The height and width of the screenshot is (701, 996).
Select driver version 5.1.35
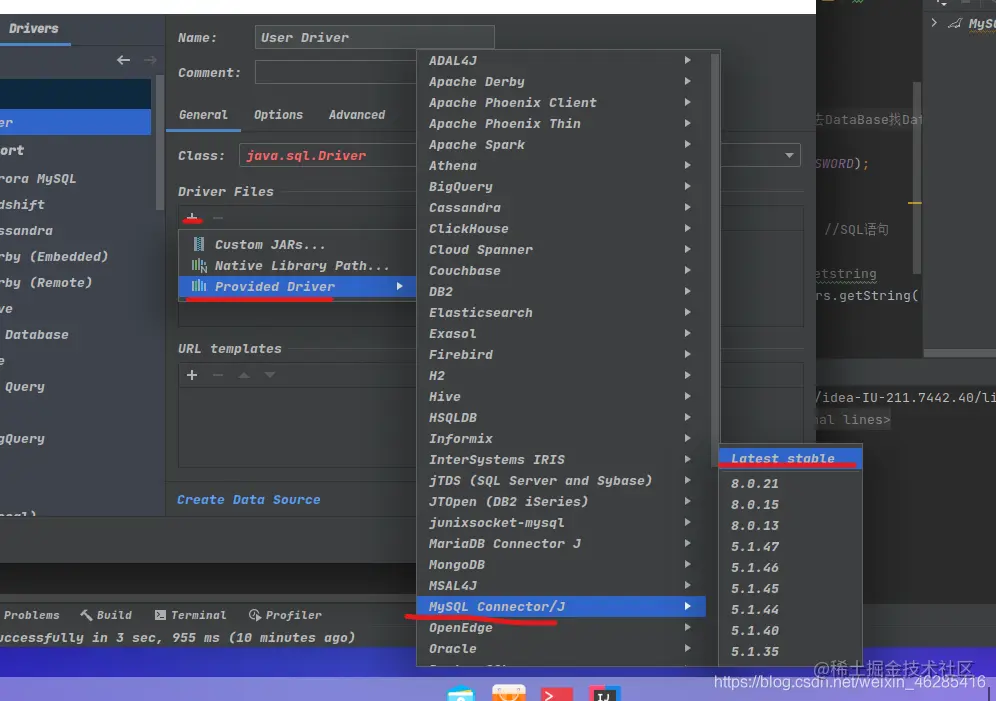pos(790,651)
